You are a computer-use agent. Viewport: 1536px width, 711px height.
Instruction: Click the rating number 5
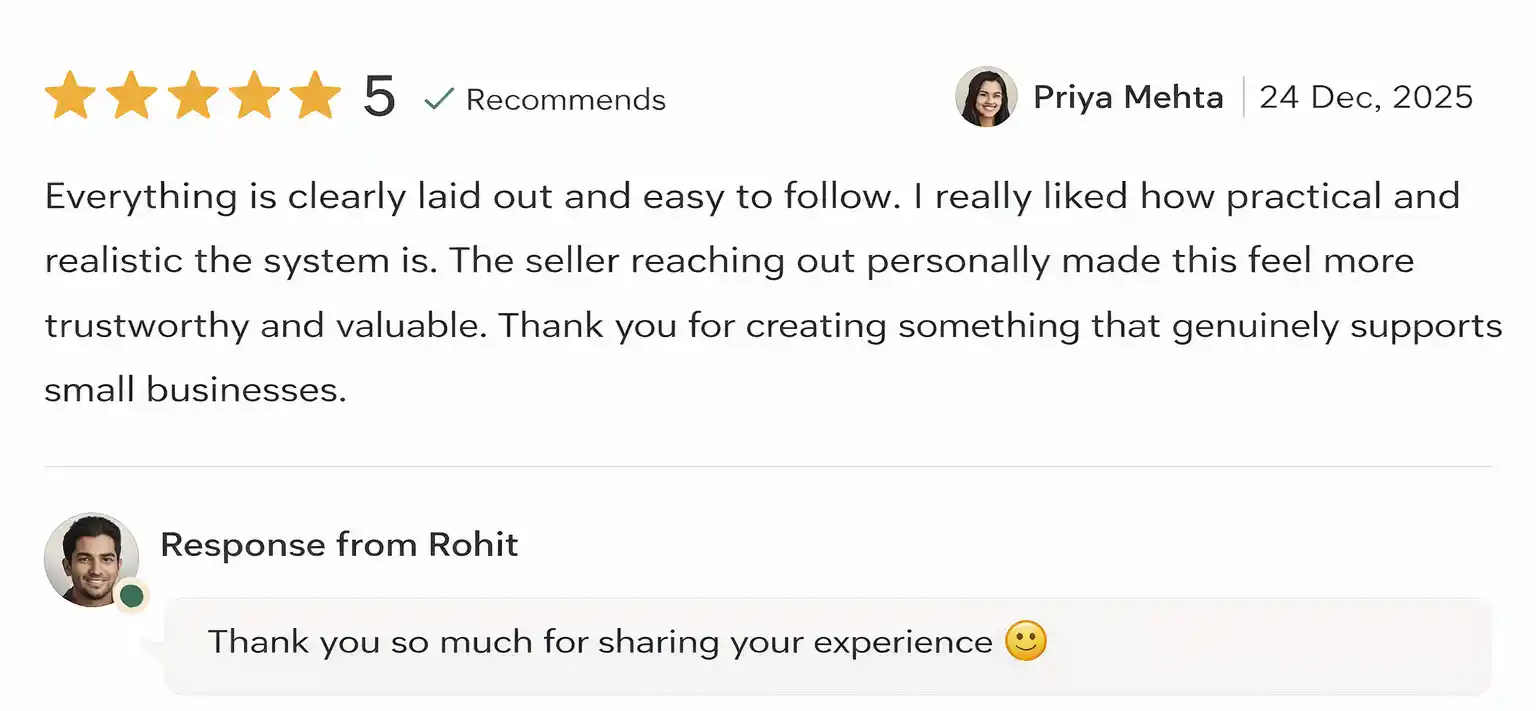(379, 97)
